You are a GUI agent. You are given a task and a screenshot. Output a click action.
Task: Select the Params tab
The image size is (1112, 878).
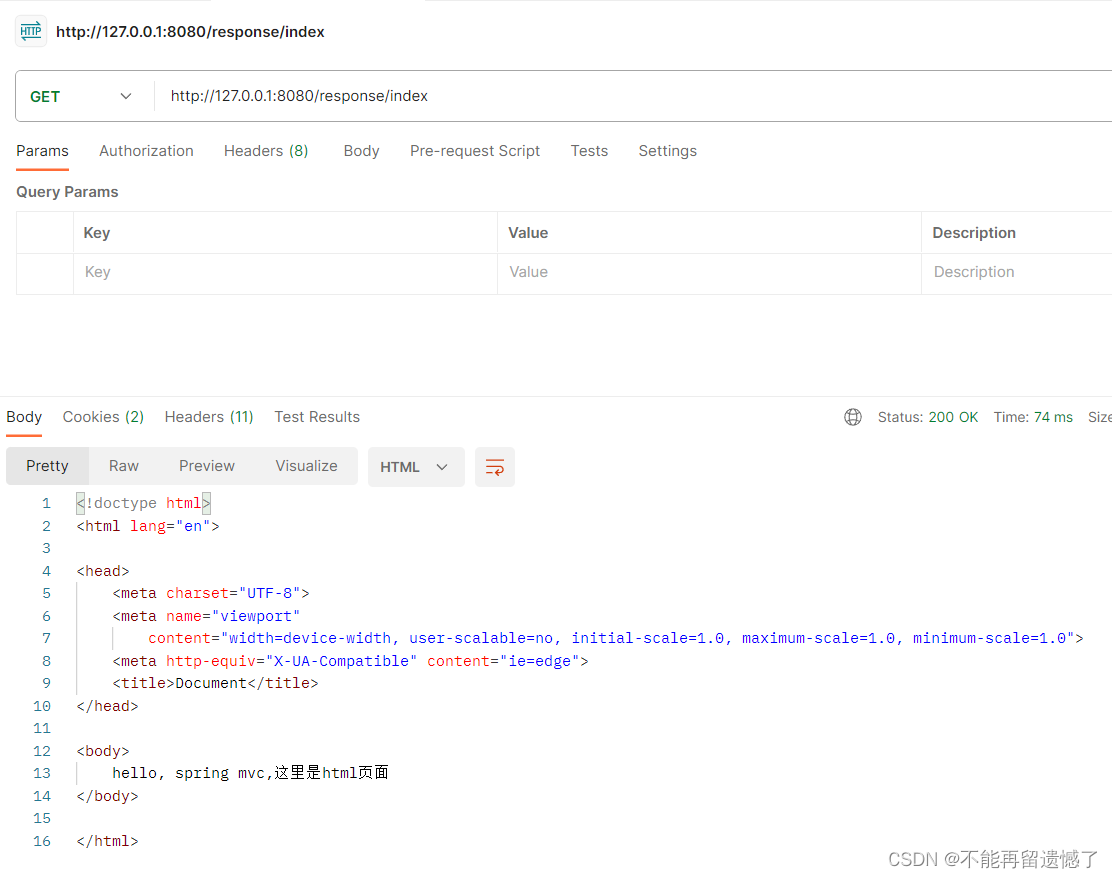coord(43,151)
